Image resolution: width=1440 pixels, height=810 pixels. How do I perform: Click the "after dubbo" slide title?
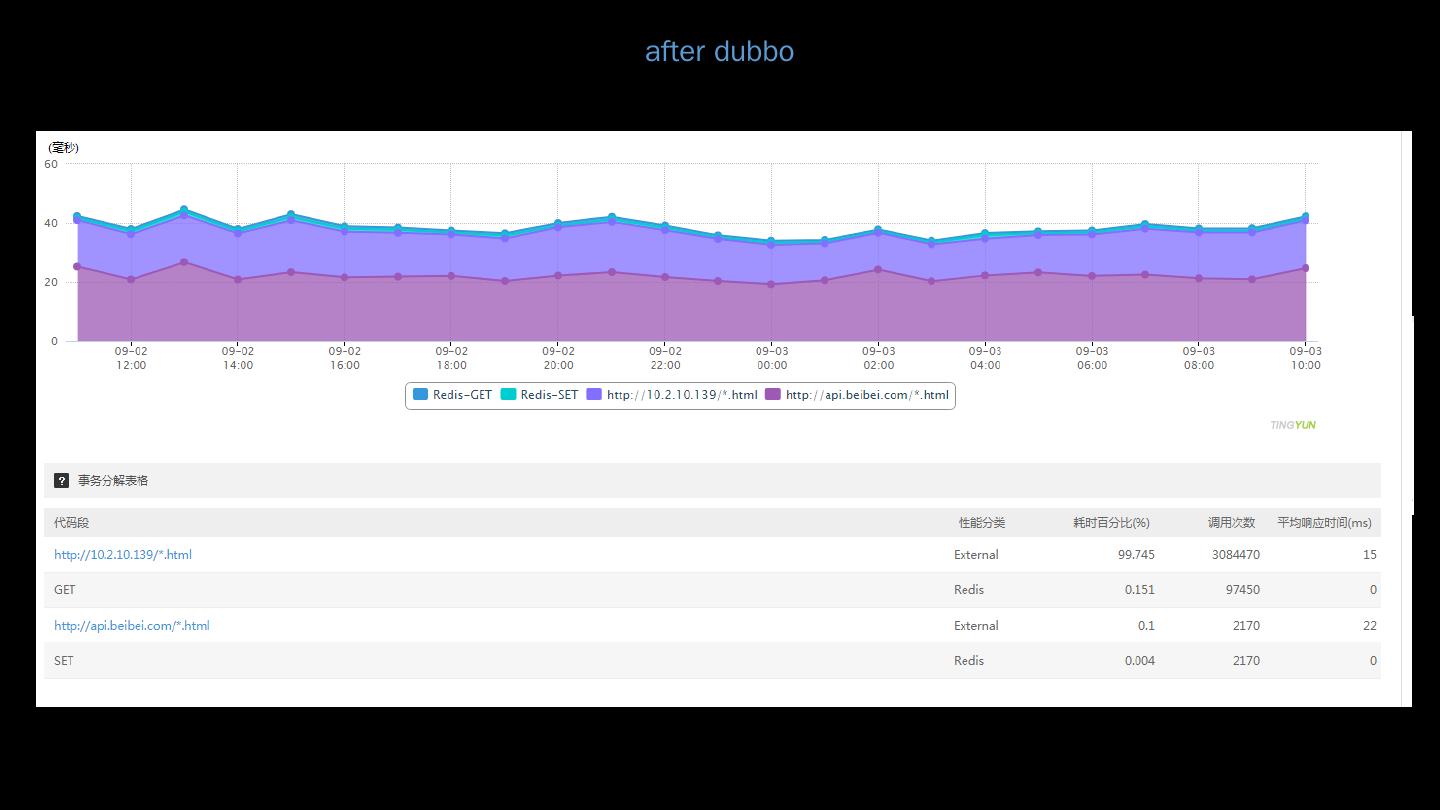point(719,51)
